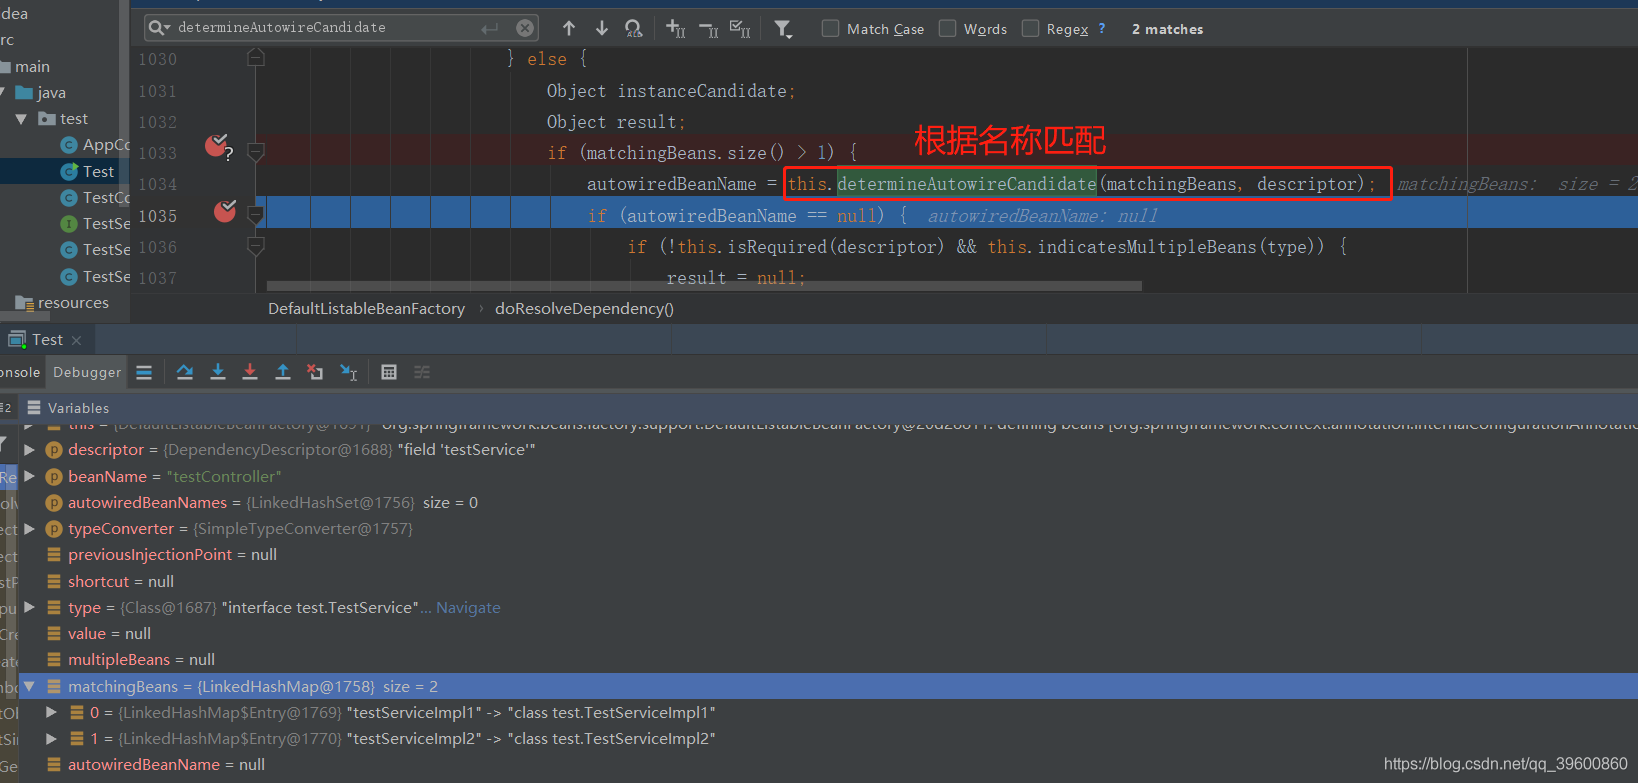
Task: Switch to the Console tab
Action: [x=20, y=372]
